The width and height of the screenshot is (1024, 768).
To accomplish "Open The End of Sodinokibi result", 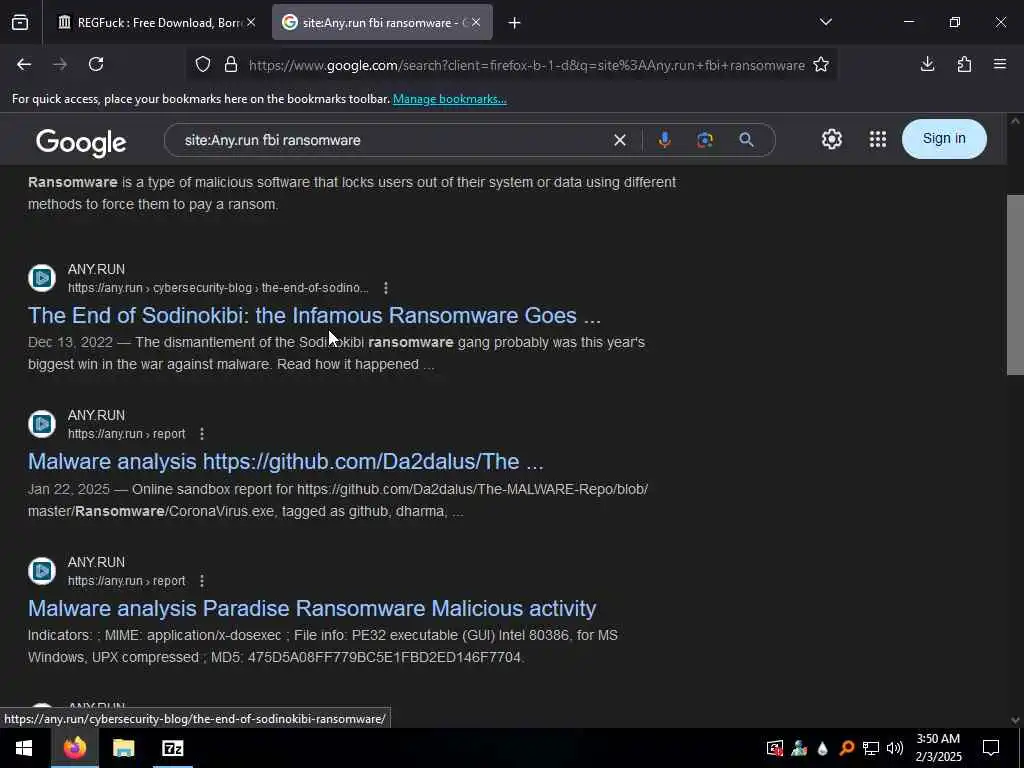I will tap(314, 315).
